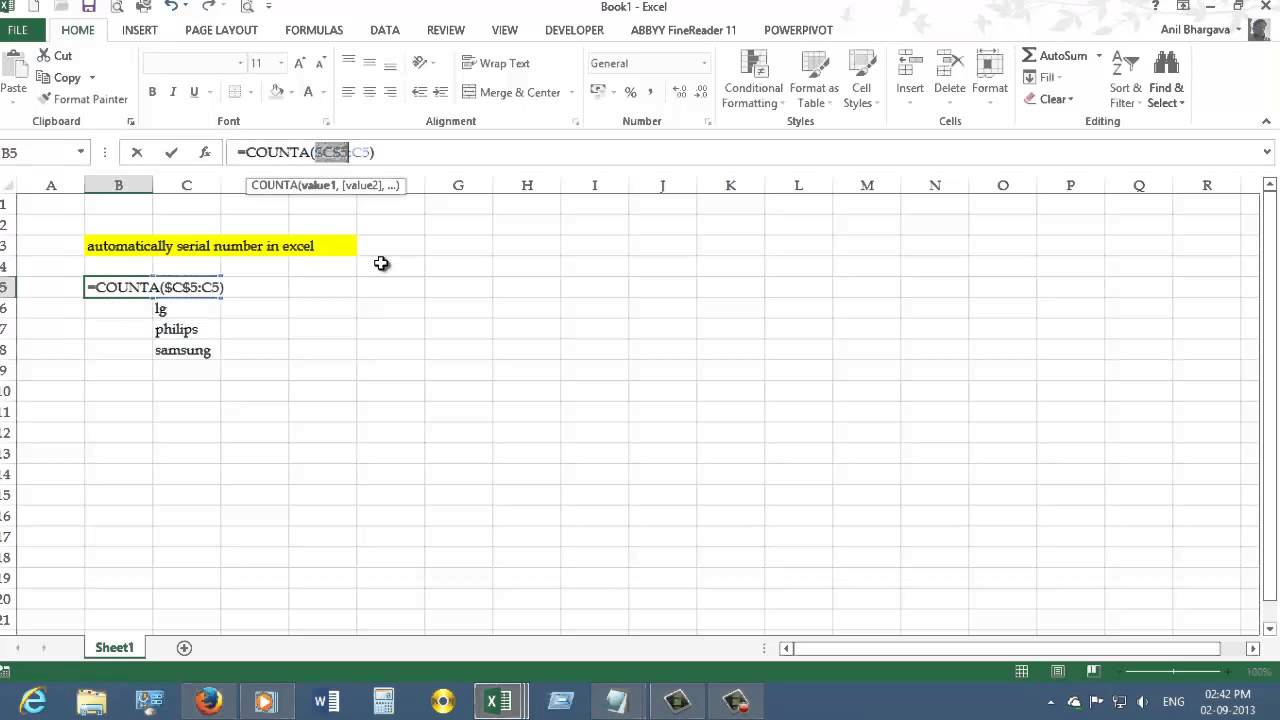Select cell containing 'samsung'
1280x720 pixels.
pos(187,350)
